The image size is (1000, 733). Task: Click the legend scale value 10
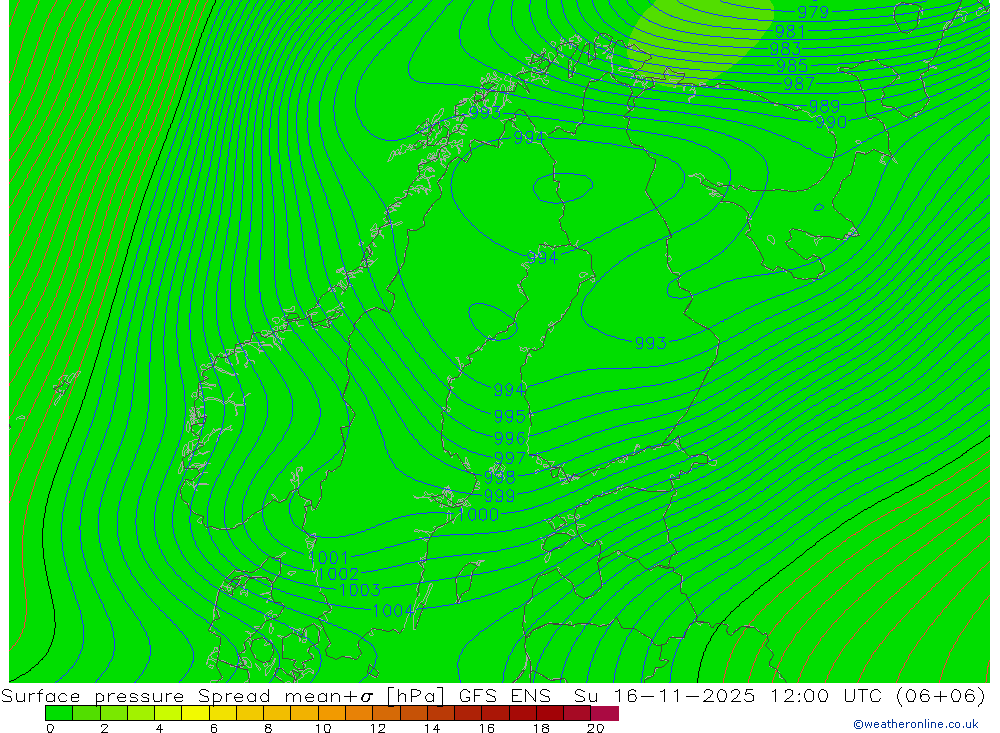(x=323, y=728)
